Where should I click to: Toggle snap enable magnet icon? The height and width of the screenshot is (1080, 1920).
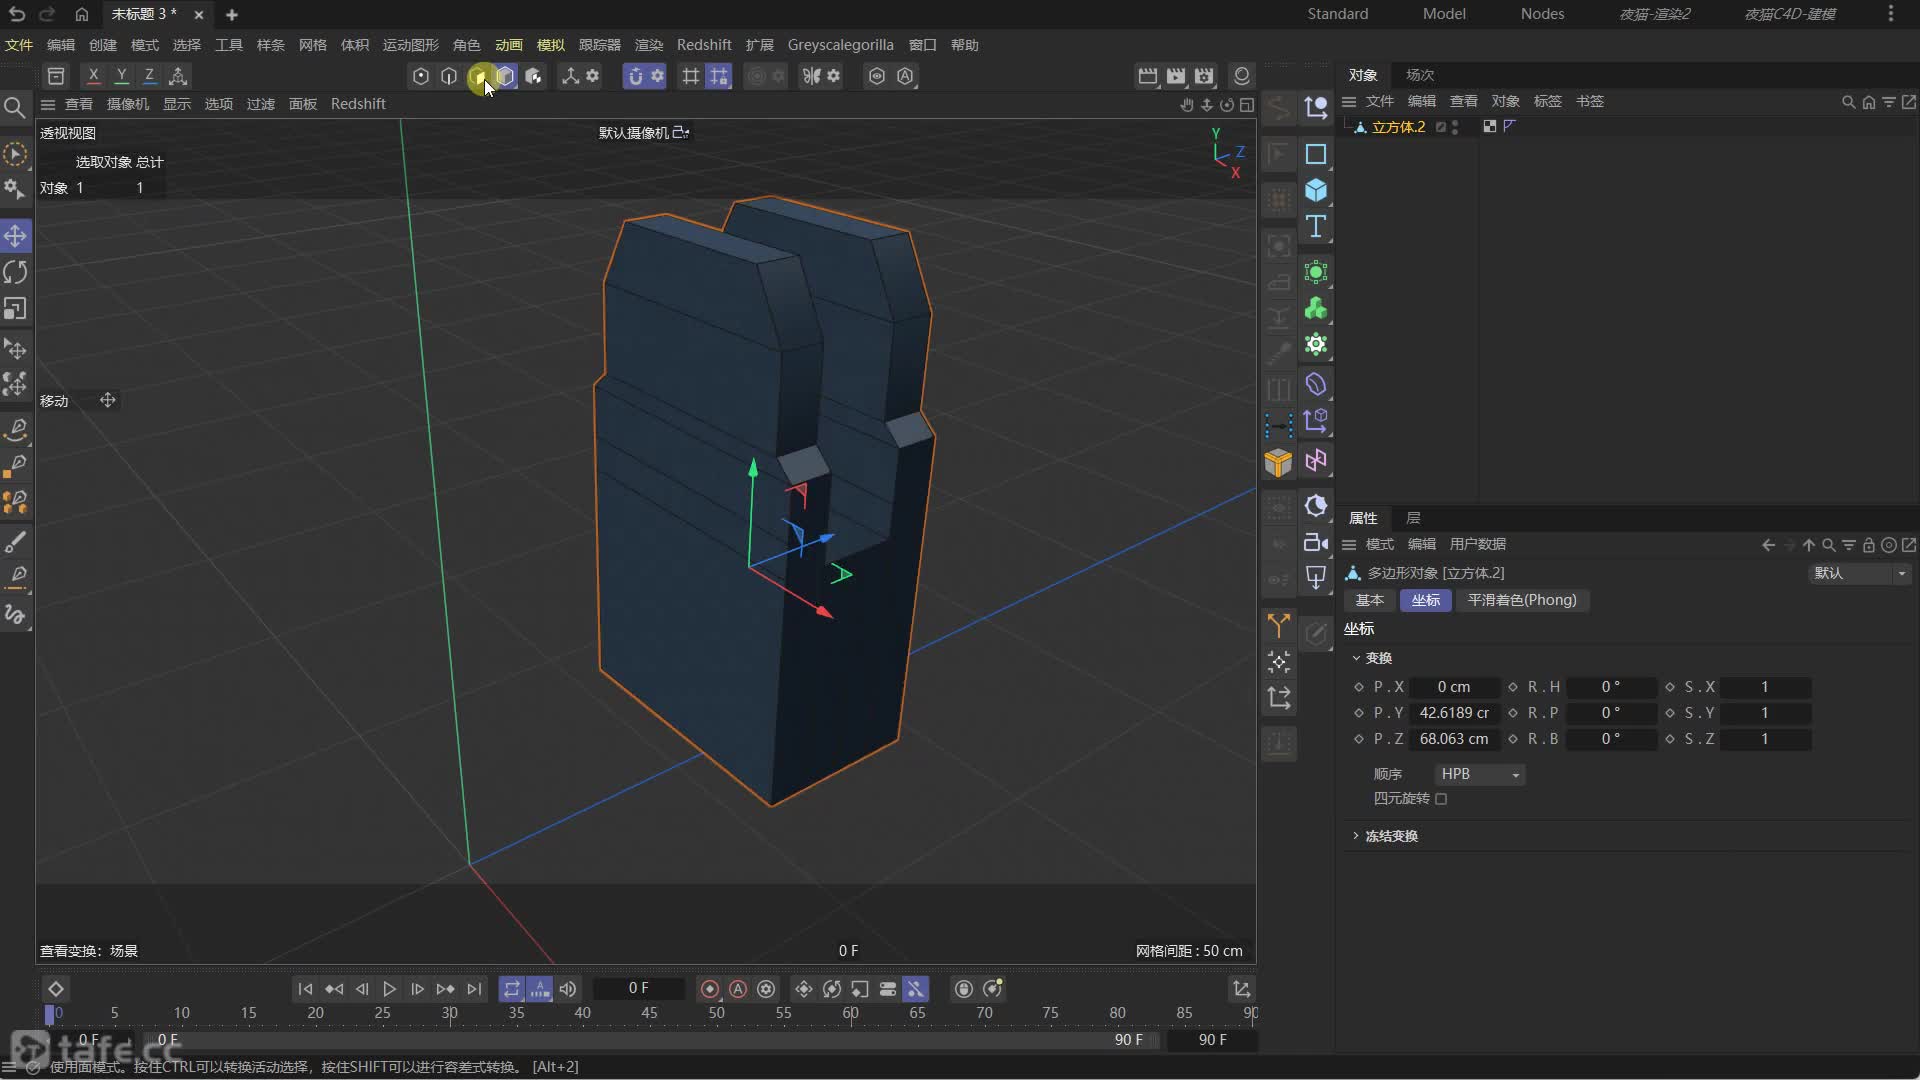[x=635, y=76]
